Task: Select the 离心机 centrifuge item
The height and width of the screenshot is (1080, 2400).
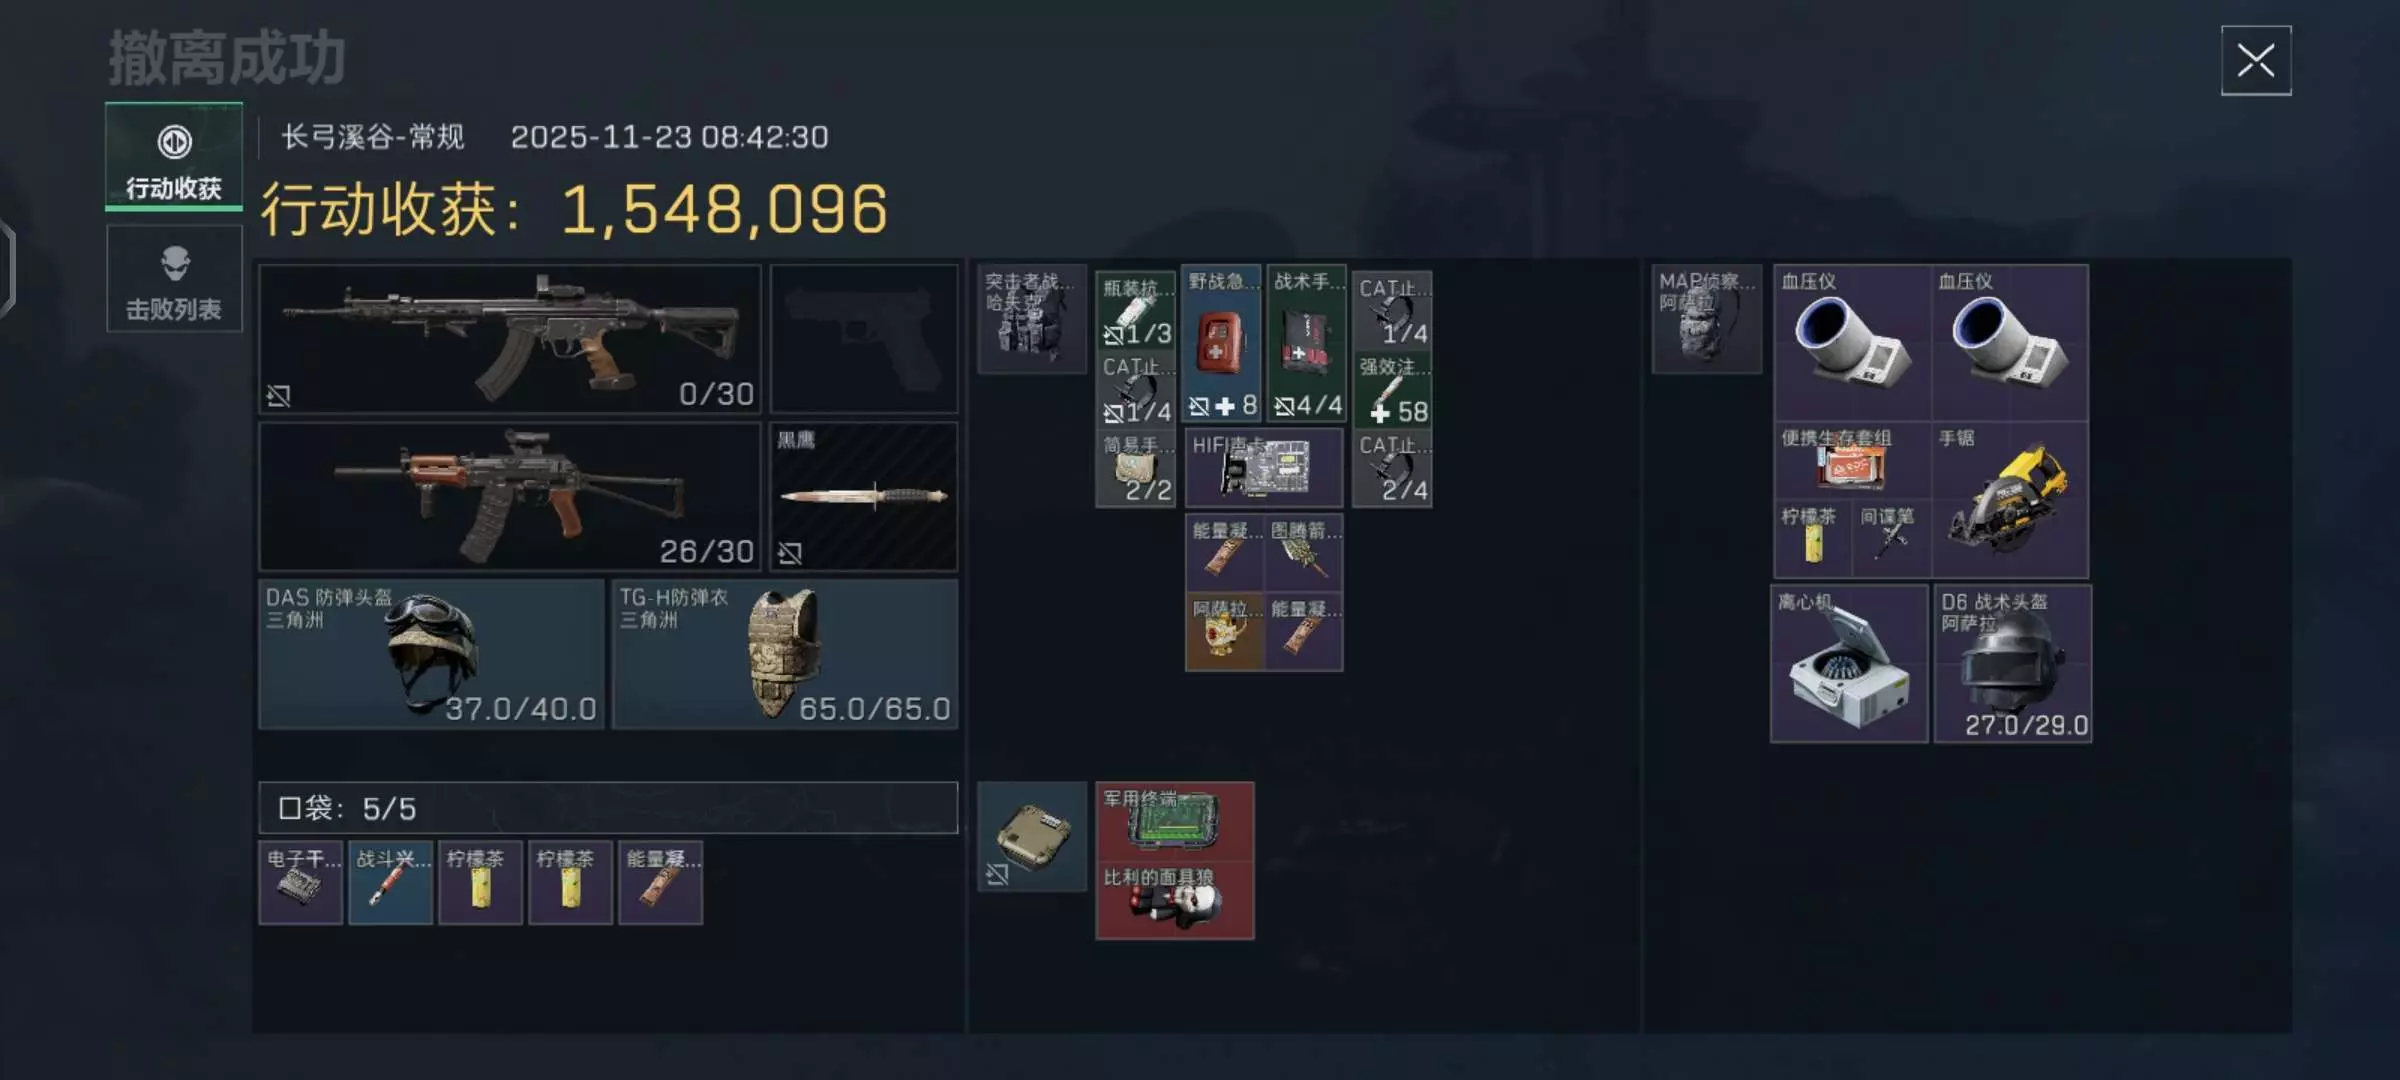Action: [1849, 663]
